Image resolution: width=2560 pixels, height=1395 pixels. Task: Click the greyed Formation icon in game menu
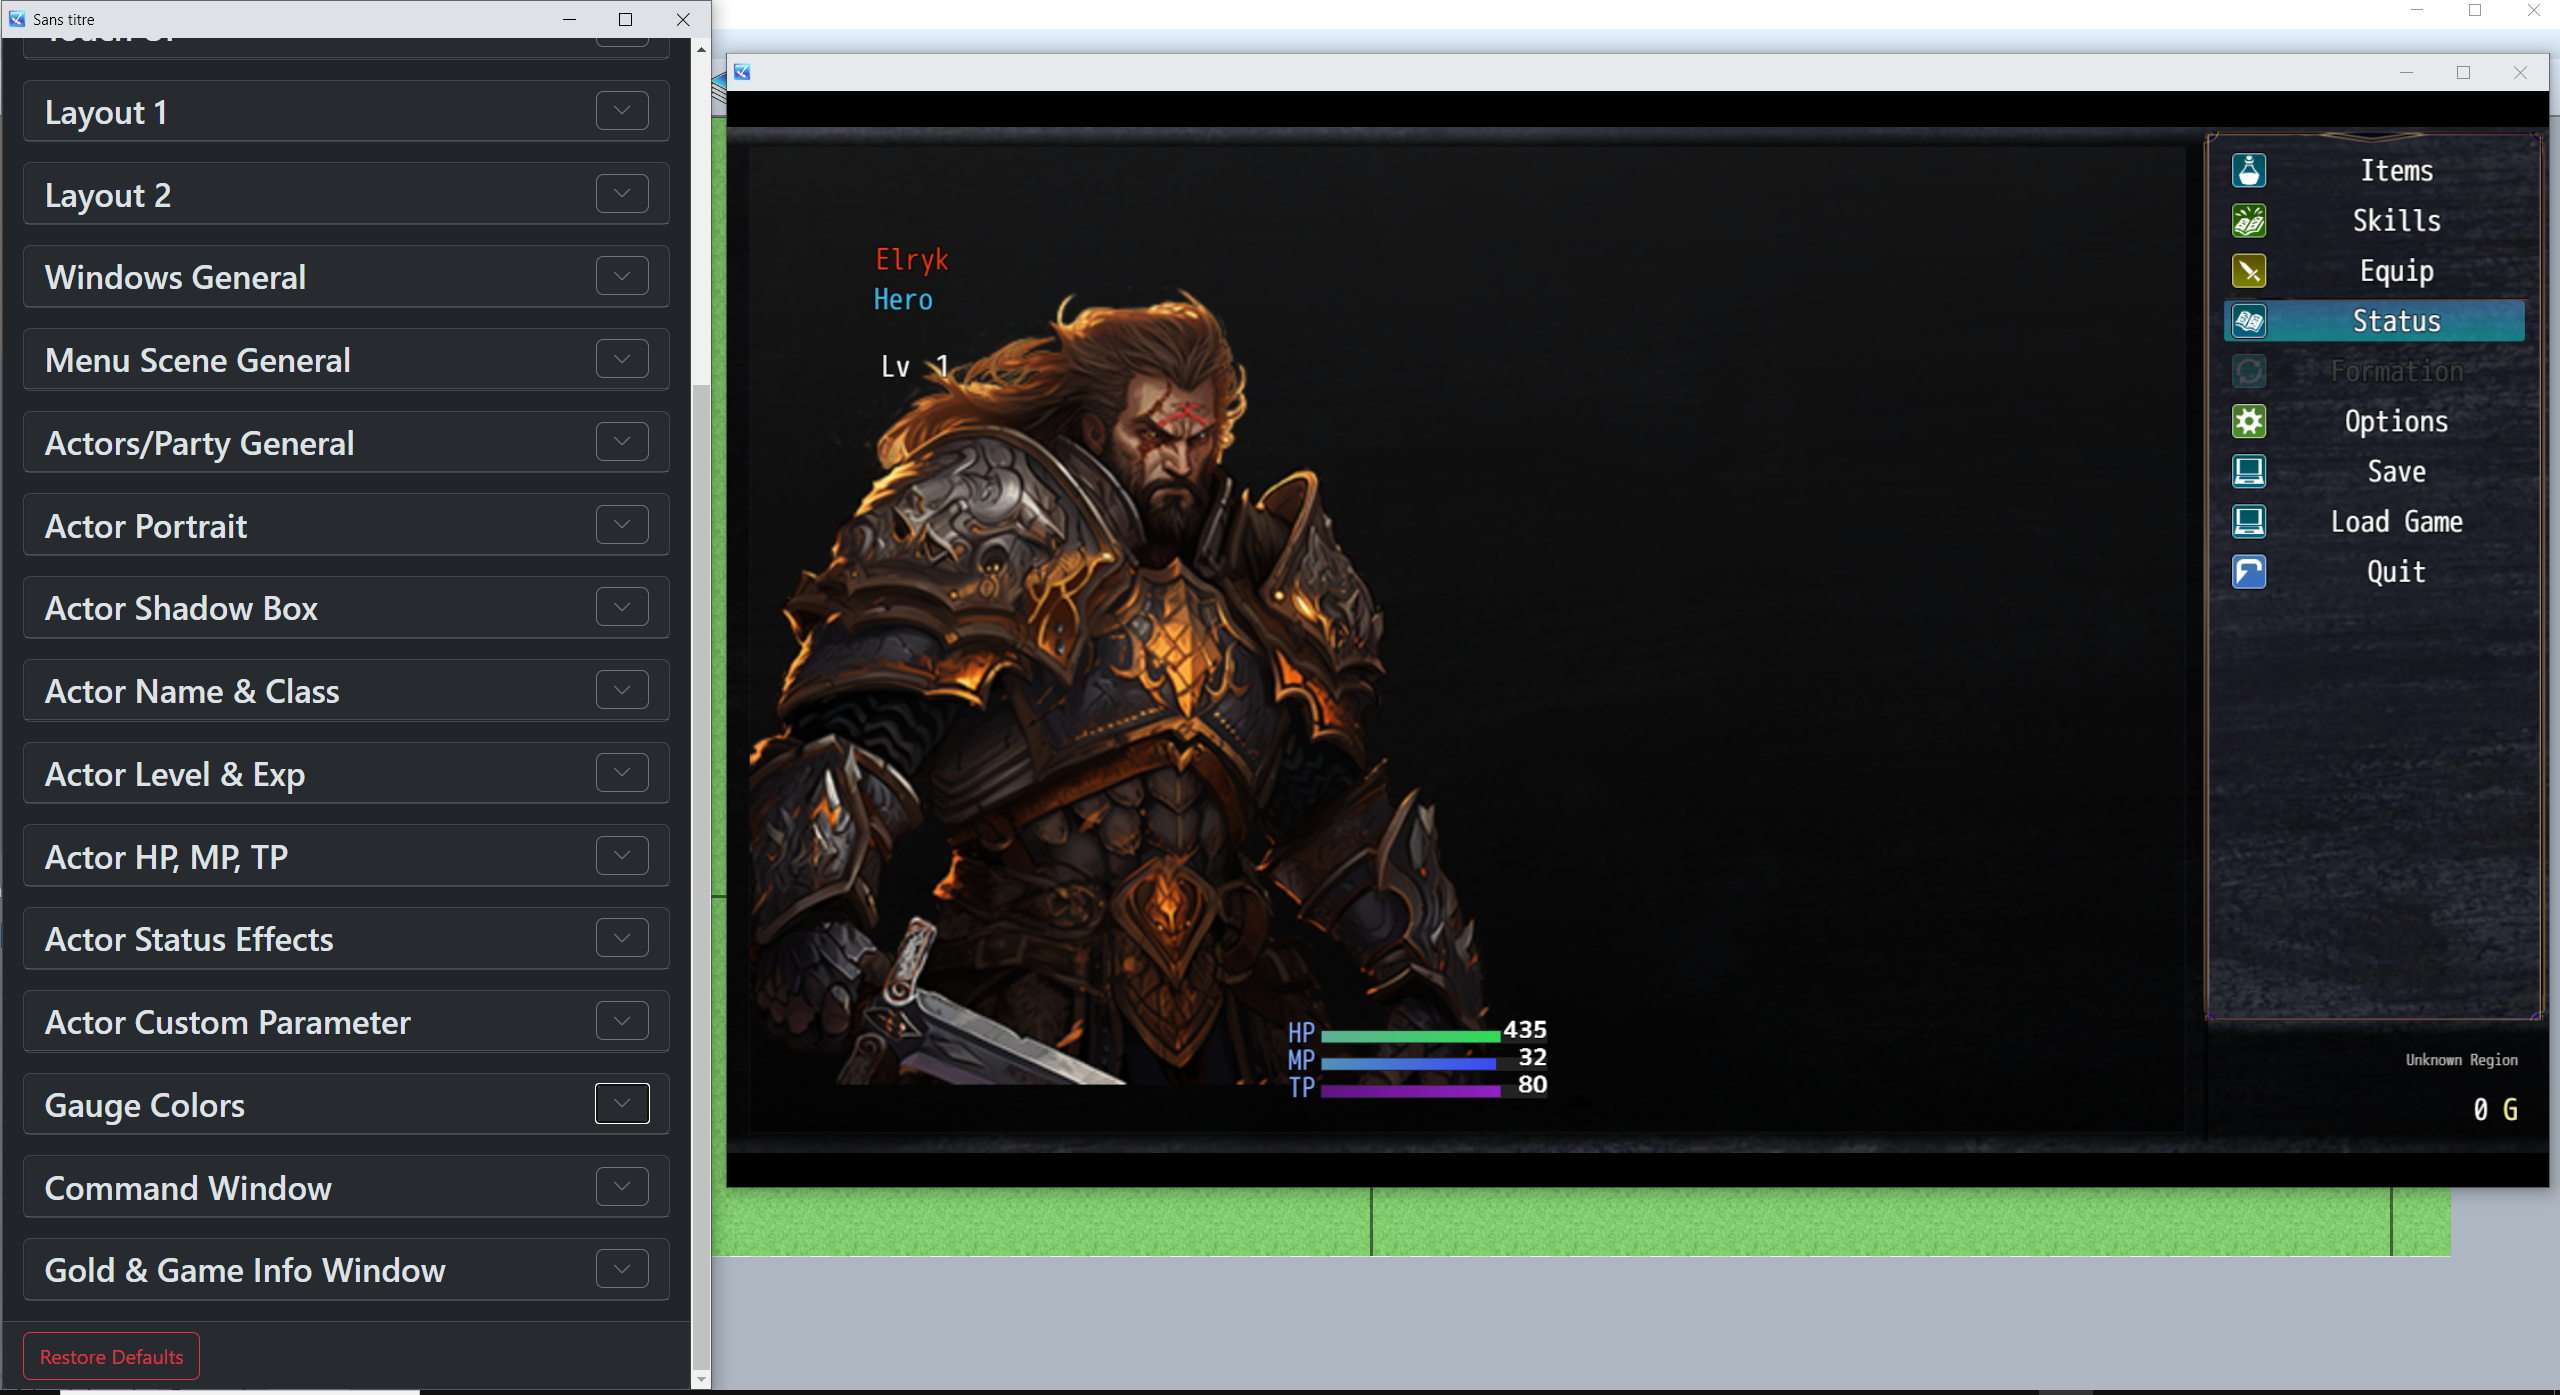click(2249, 371)
